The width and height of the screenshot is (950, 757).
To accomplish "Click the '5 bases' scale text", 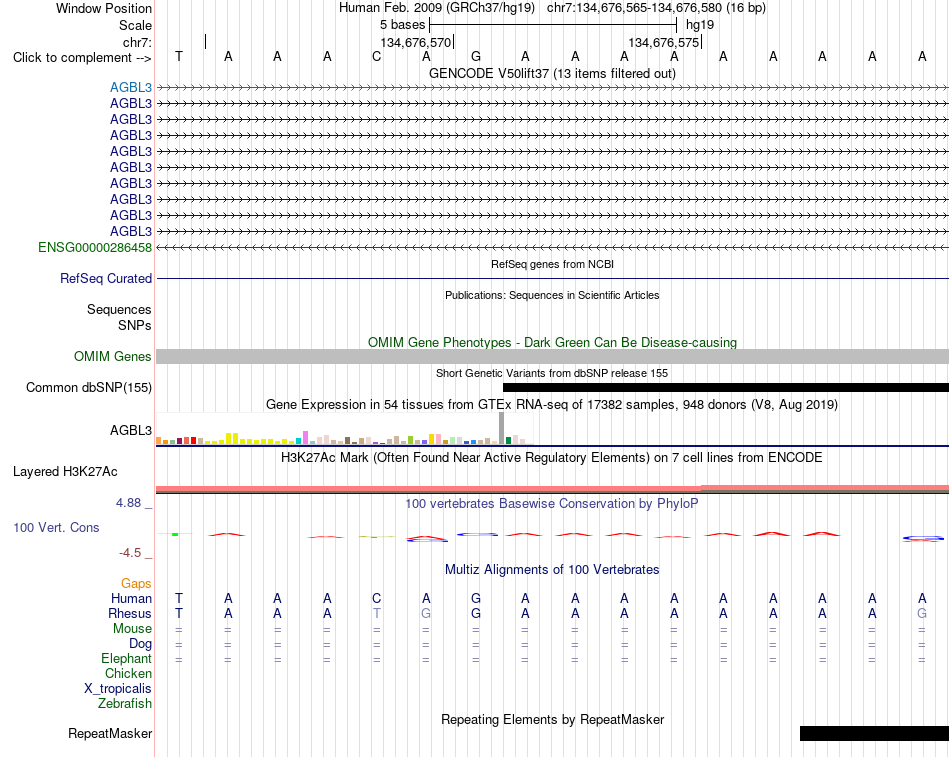I will pos(403,25).
